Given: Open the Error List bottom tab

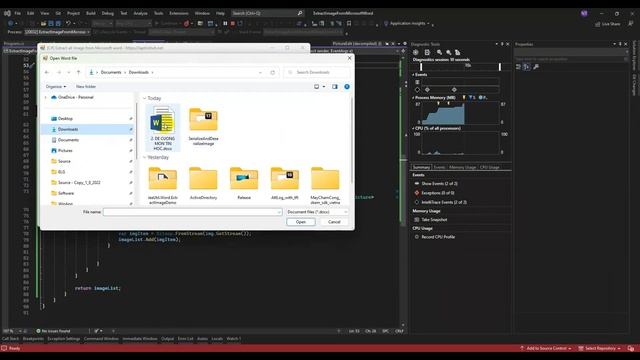Looking at the screenshot, I should click(185, 339).
